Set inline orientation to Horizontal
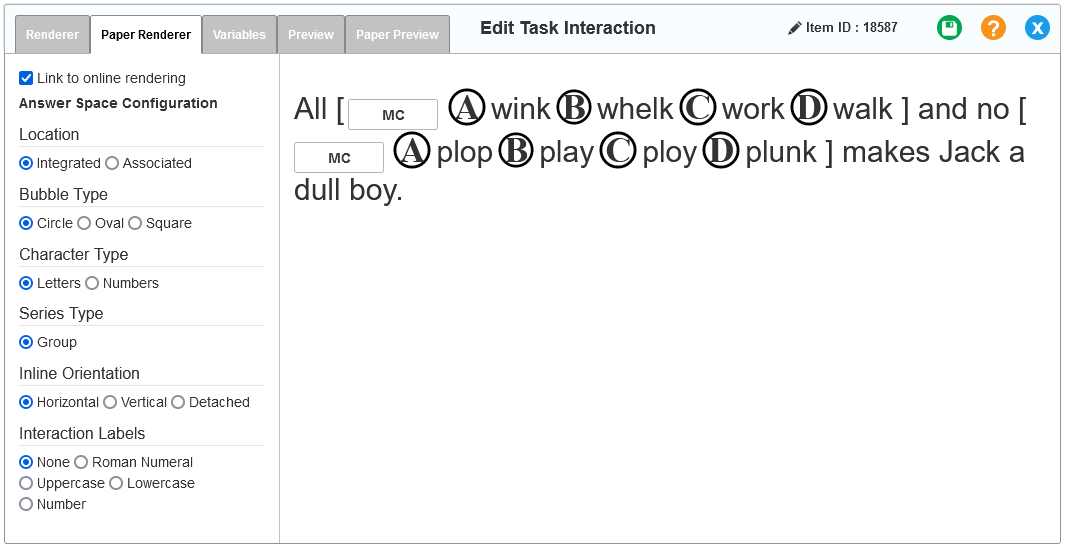This screenshot has width=1066, height=549. coord(26,402)
